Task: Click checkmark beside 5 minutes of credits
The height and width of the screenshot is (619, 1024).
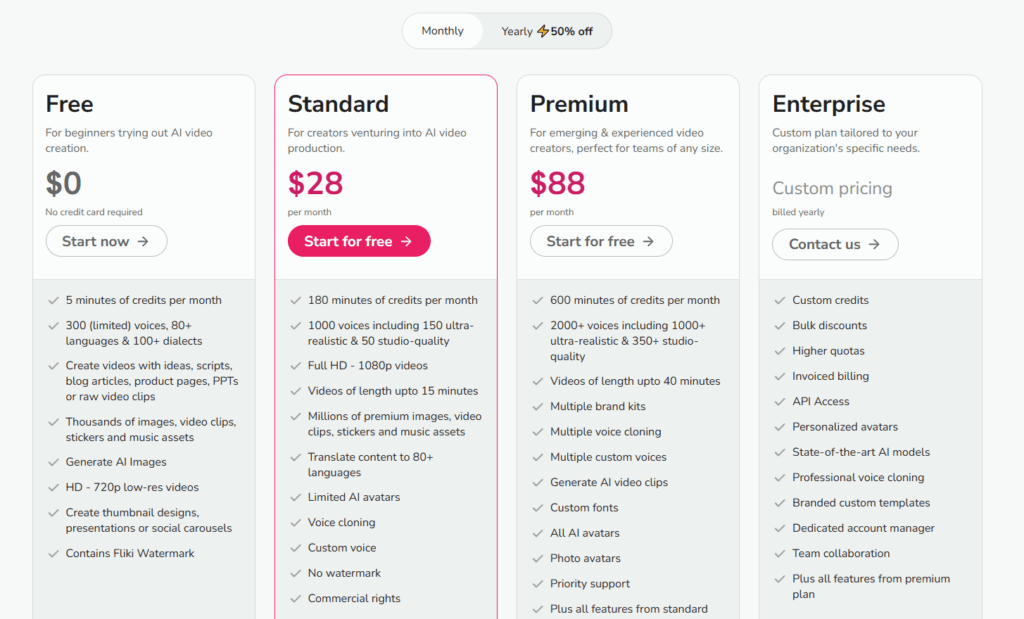Action: click(x=54, y=300)
